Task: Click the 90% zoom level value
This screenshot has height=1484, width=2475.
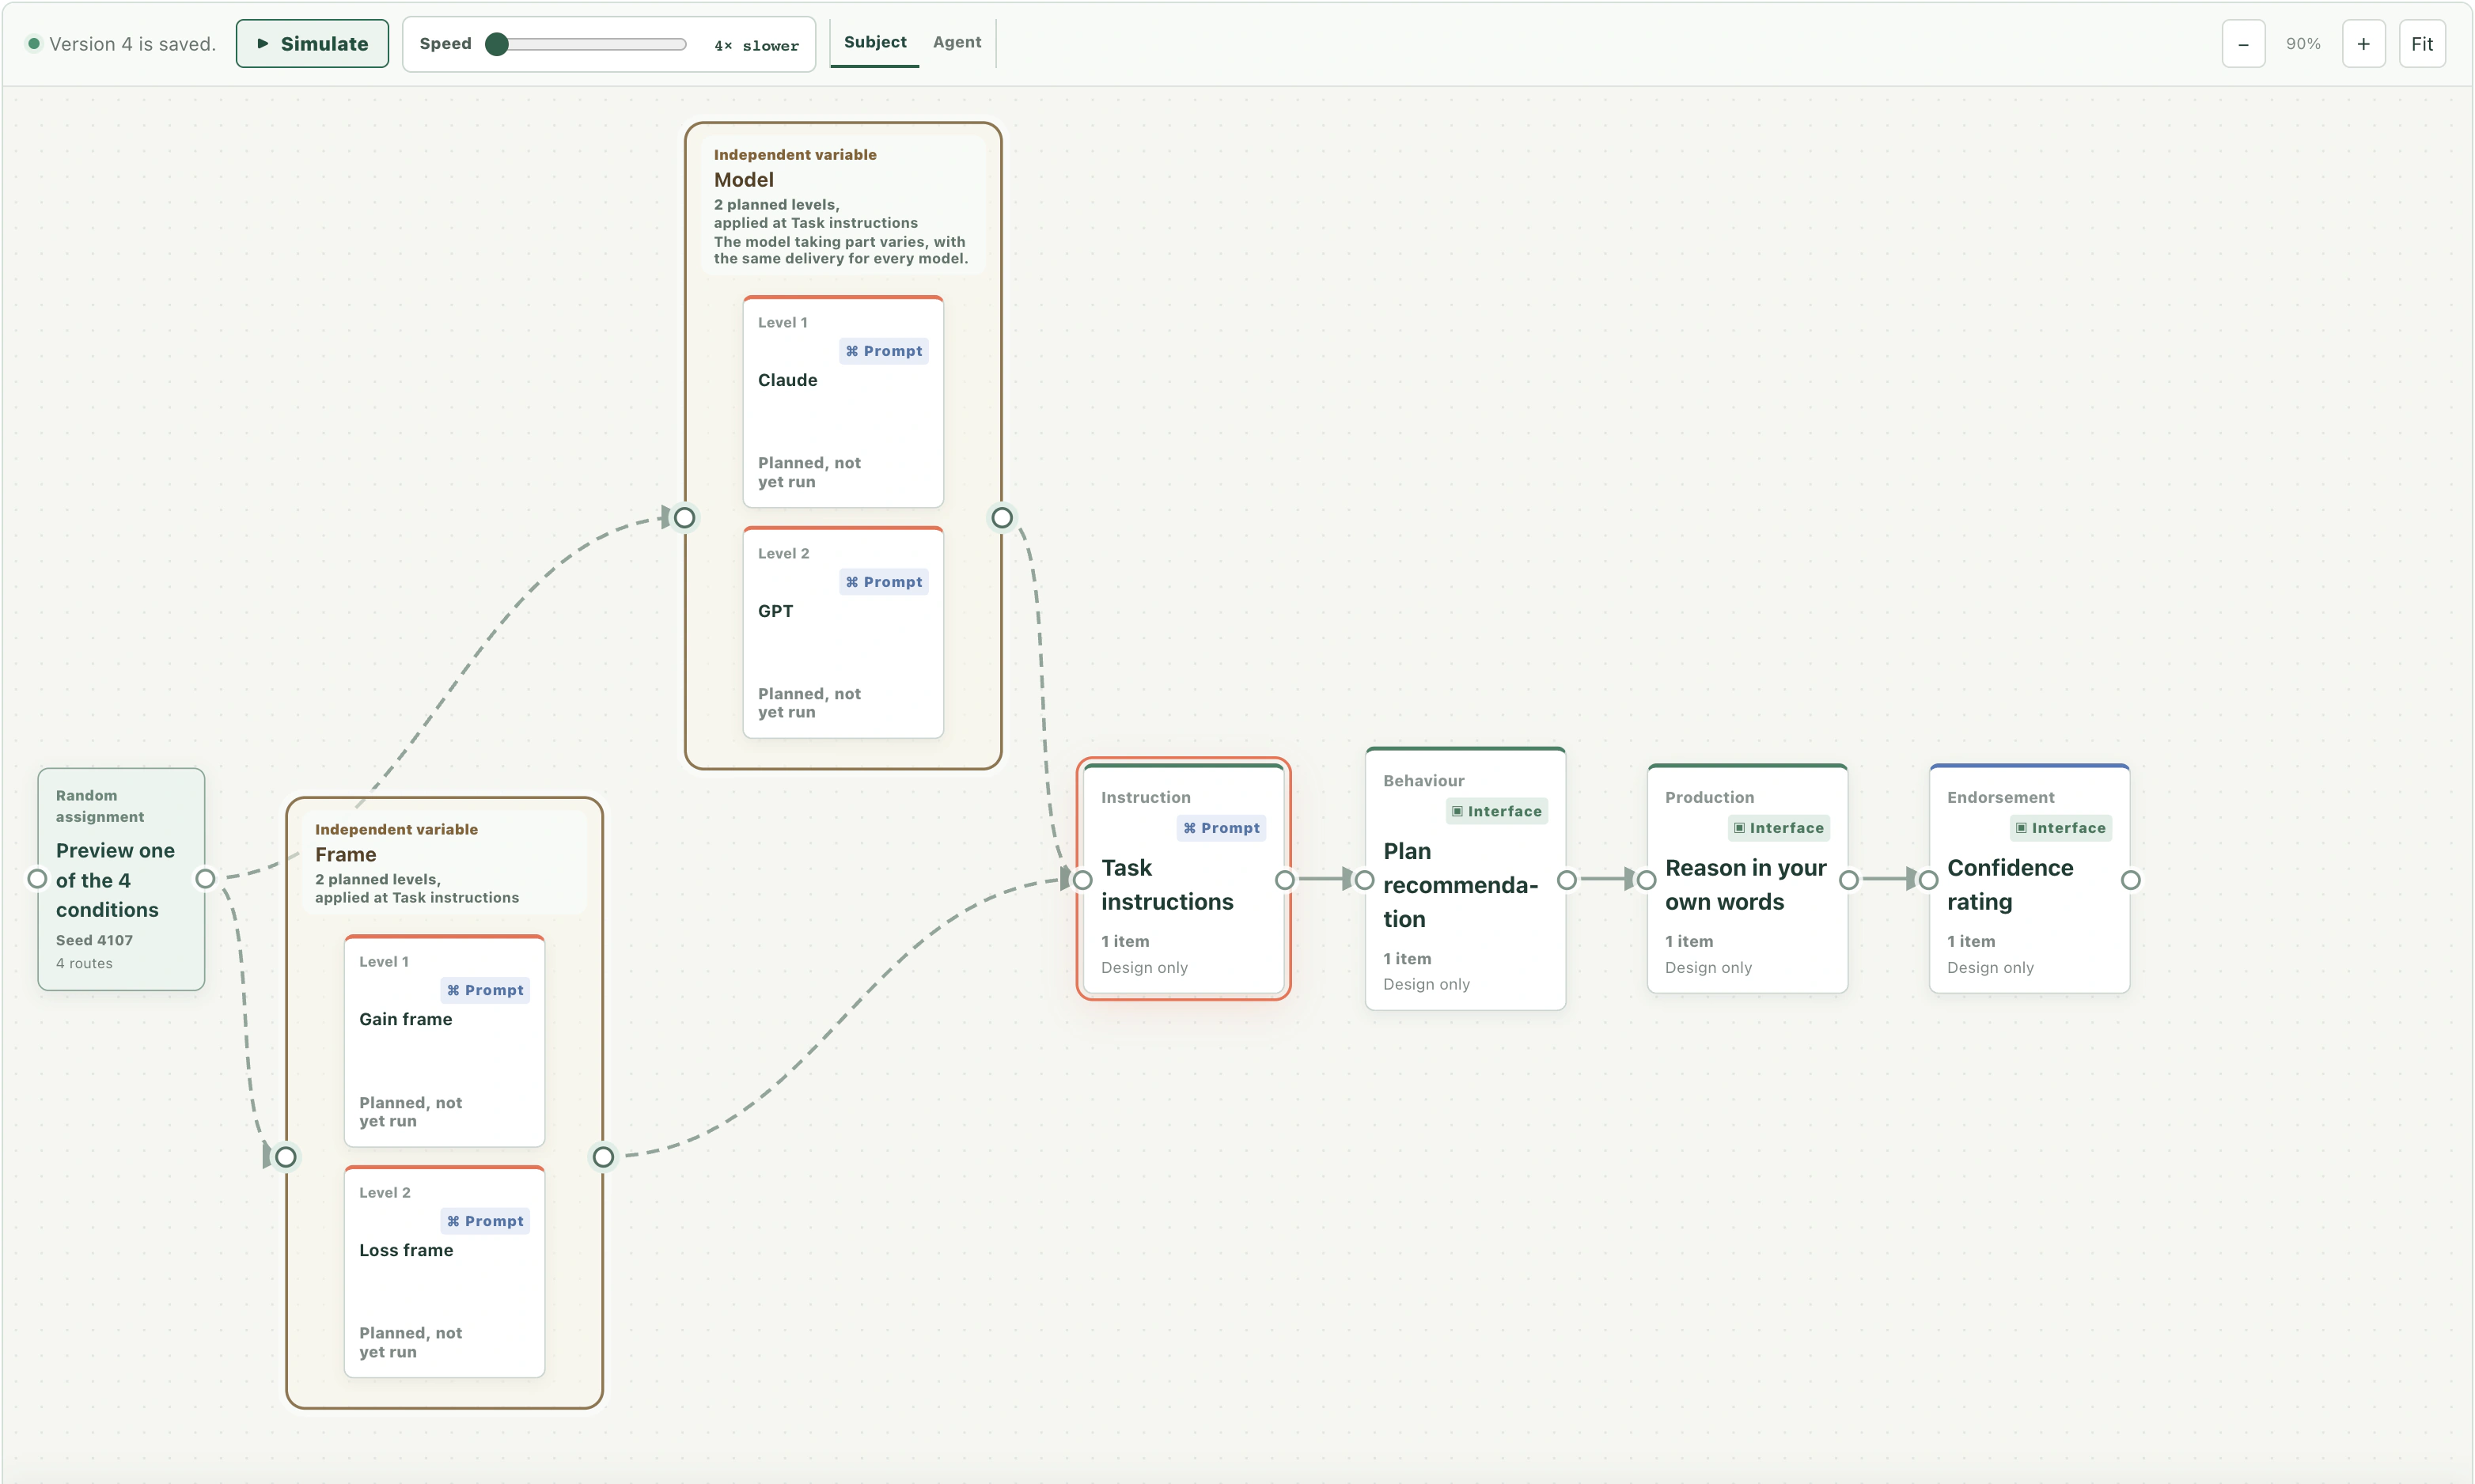Action: (2303, 44)
